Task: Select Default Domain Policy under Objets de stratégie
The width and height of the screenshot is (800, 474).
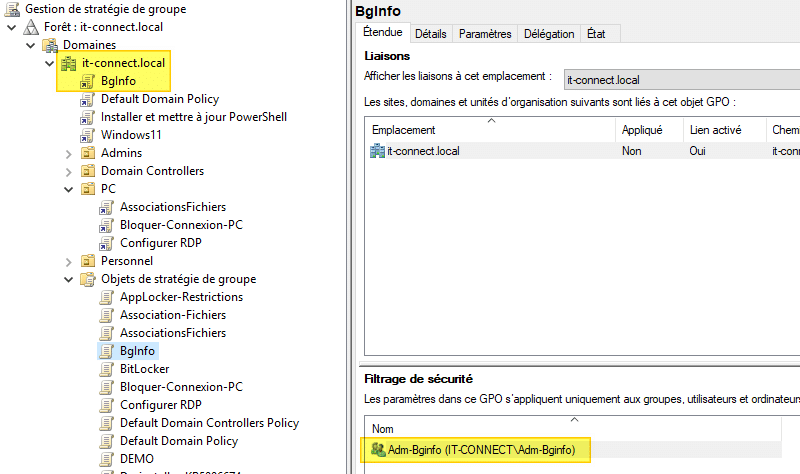Action: point(179,441)
